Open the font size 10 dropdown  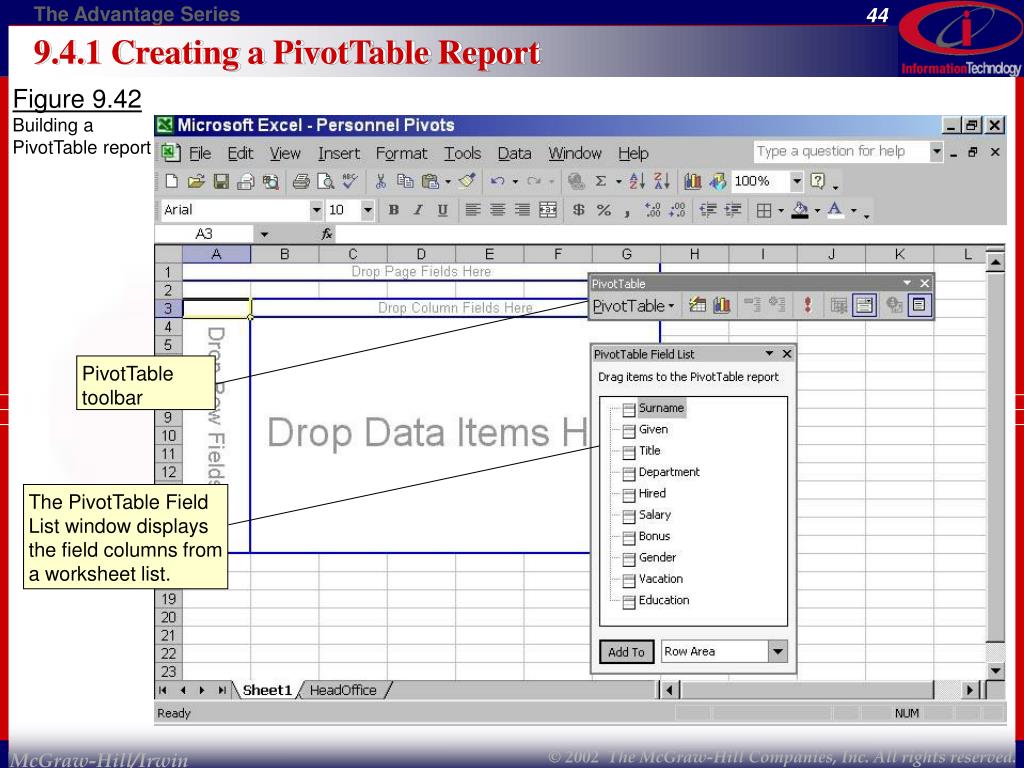point(368,210)
